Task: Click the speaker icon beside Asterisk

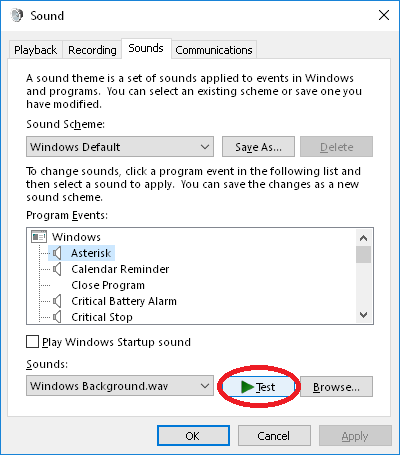Action: pyautogui.click(x=57, y=253)
